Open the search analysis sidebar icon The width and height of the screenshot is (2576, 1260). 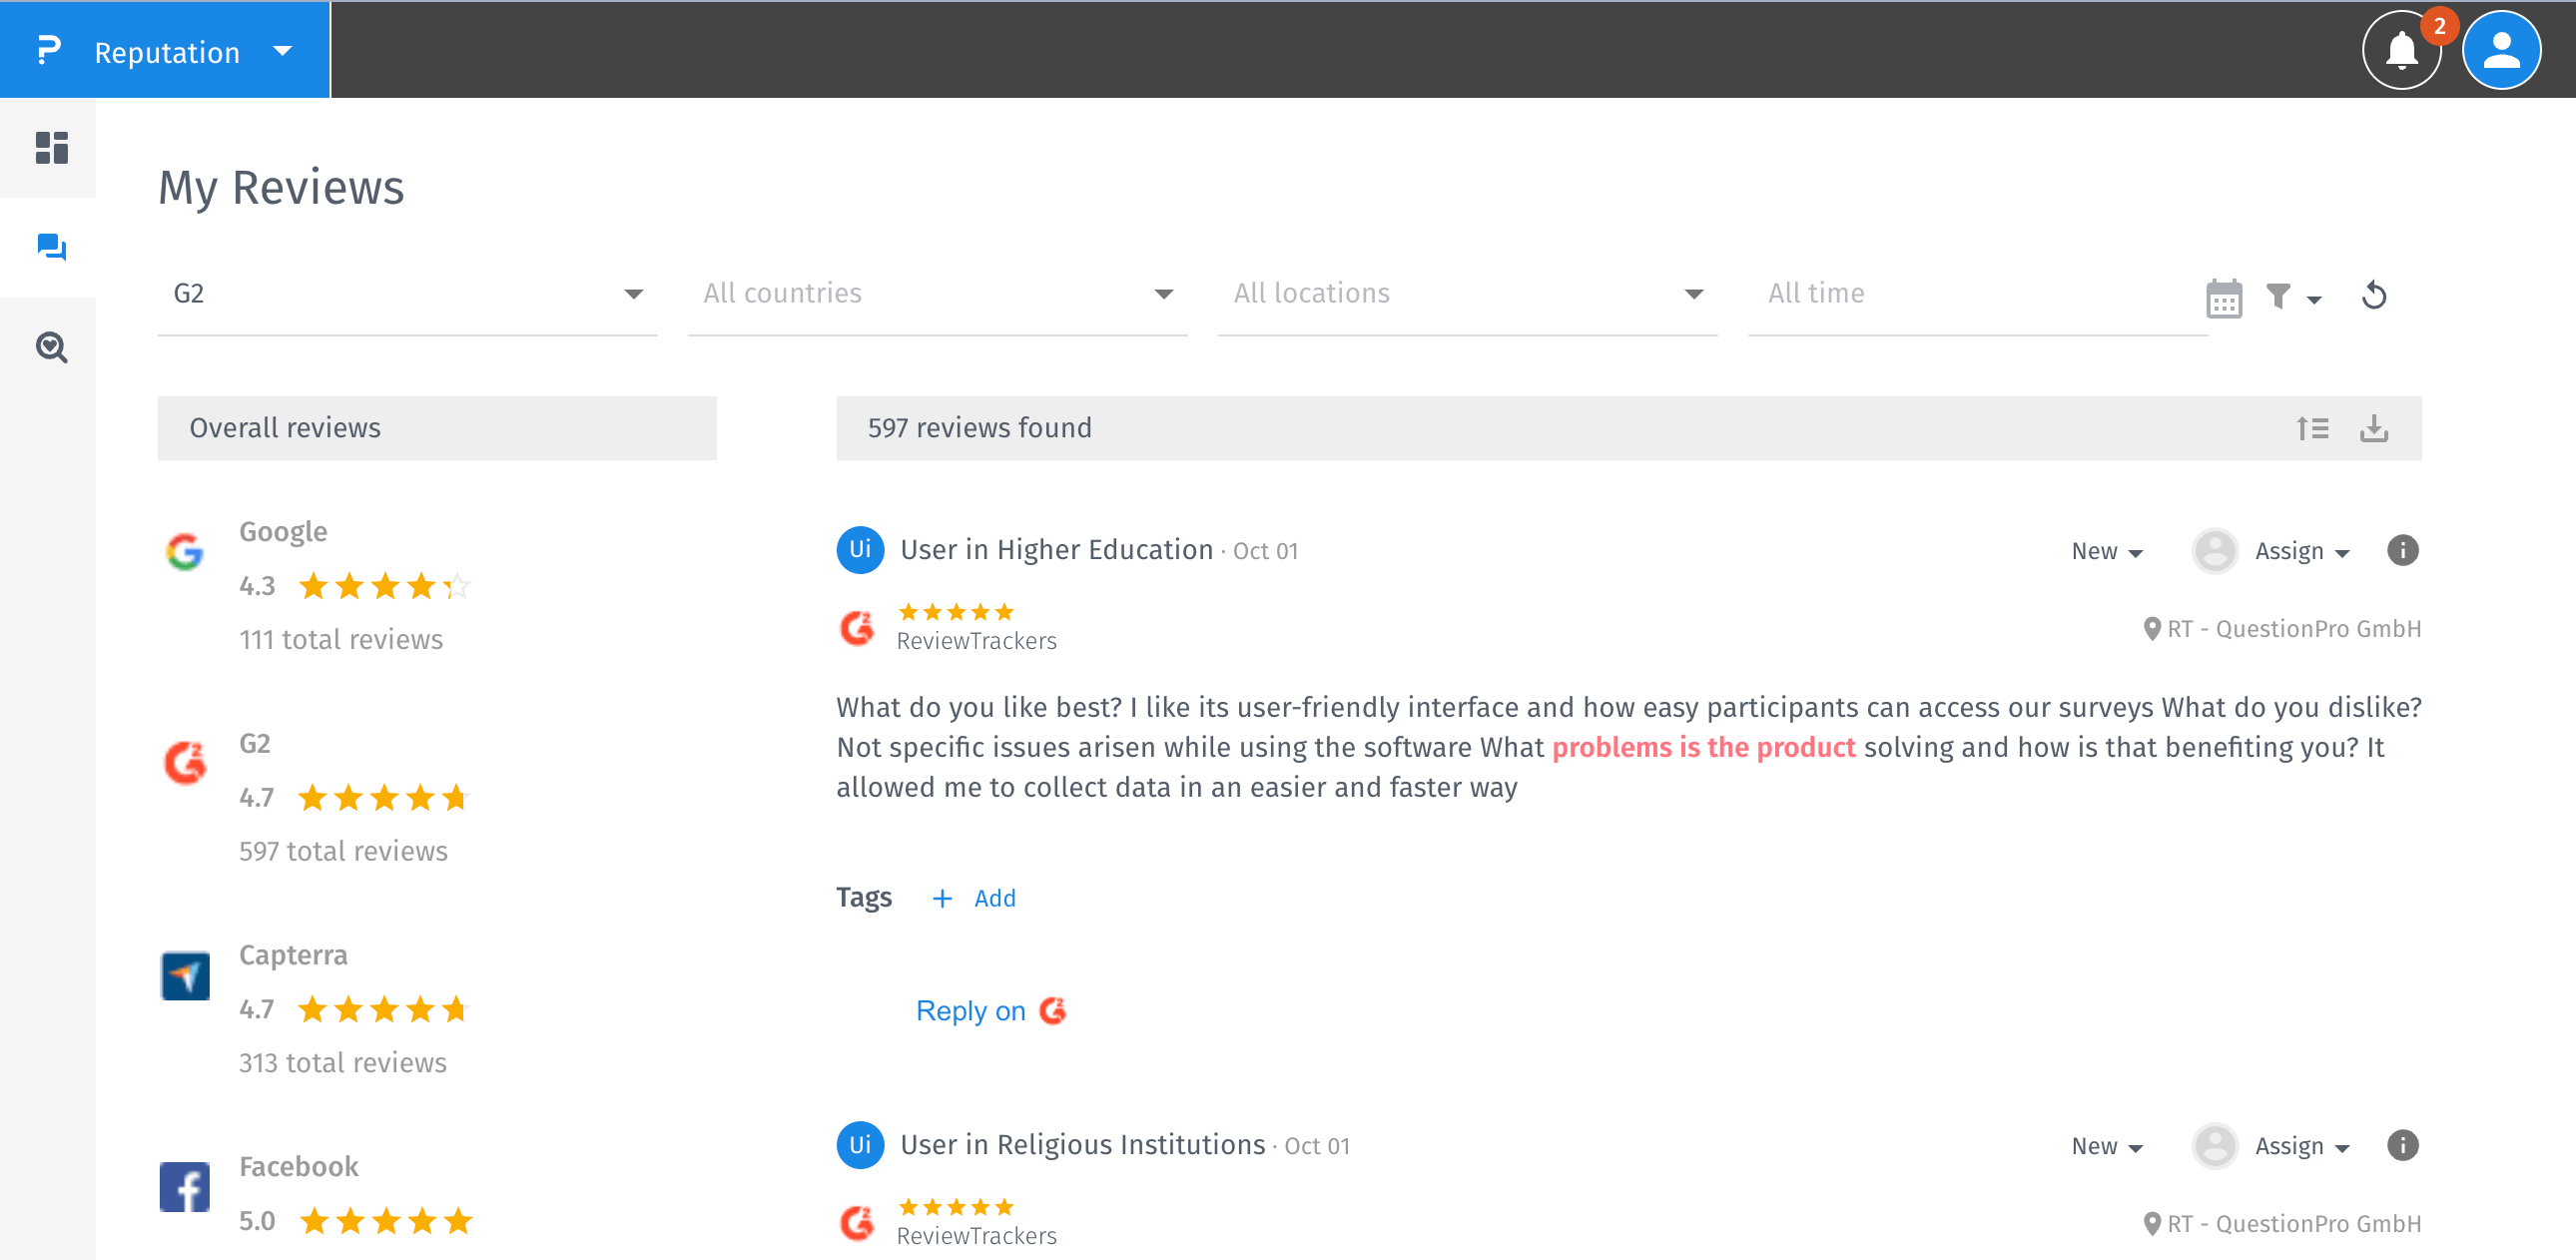(51, 347)
